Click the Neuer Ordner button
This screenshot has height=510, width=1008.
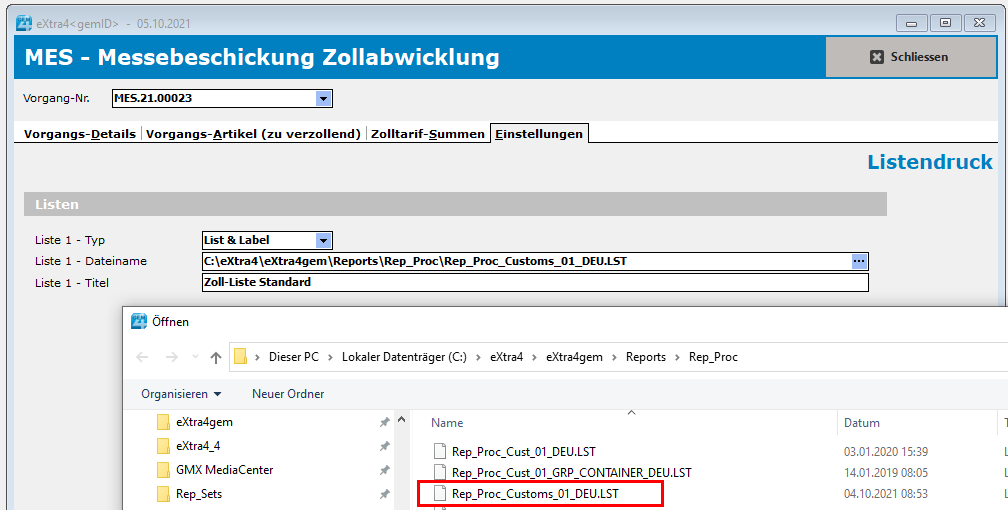(x=288, y=394)
